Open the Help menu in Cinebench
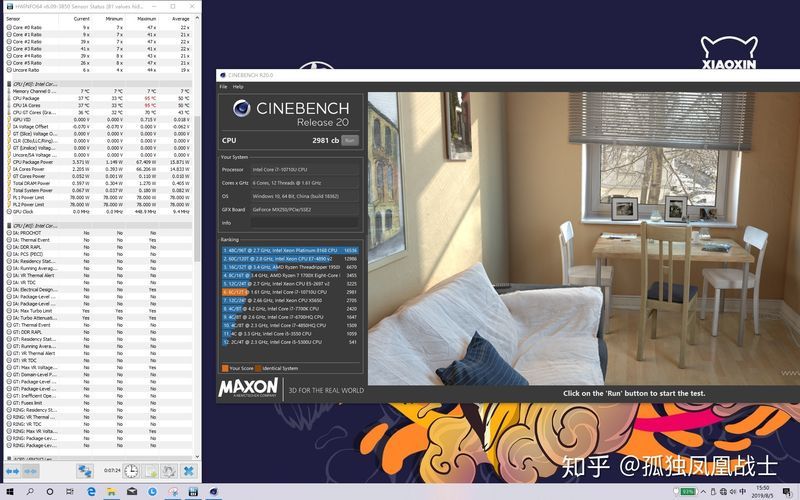Image resolution: width=800 pixels, height=500 pixels. coord(238,87)
